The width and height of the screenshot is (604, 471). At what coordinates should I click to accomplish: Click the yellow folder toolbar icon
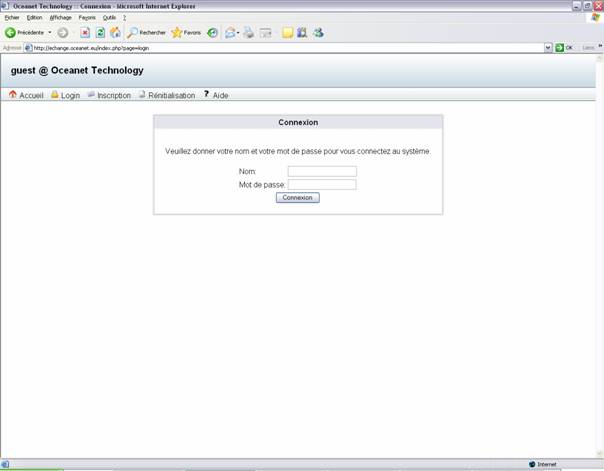pyautogui.click(x=287, y=33)
